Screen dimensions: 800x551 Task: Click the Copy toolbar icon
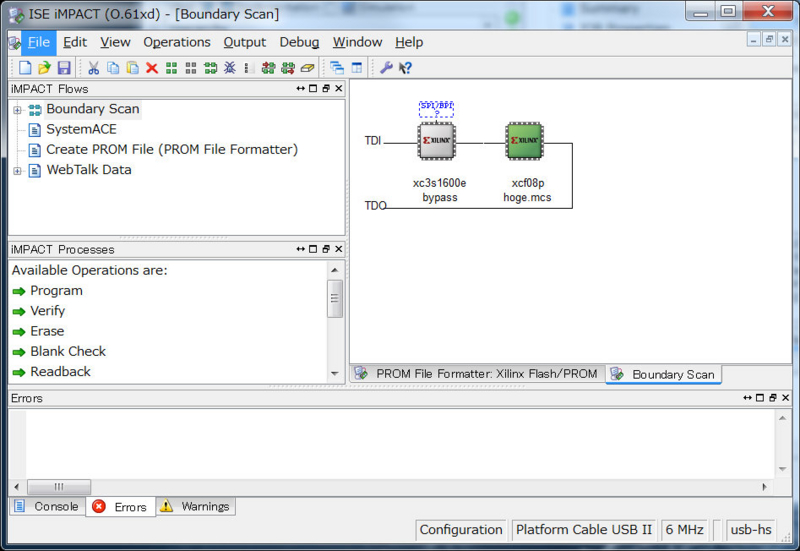(x=113, y=68)
